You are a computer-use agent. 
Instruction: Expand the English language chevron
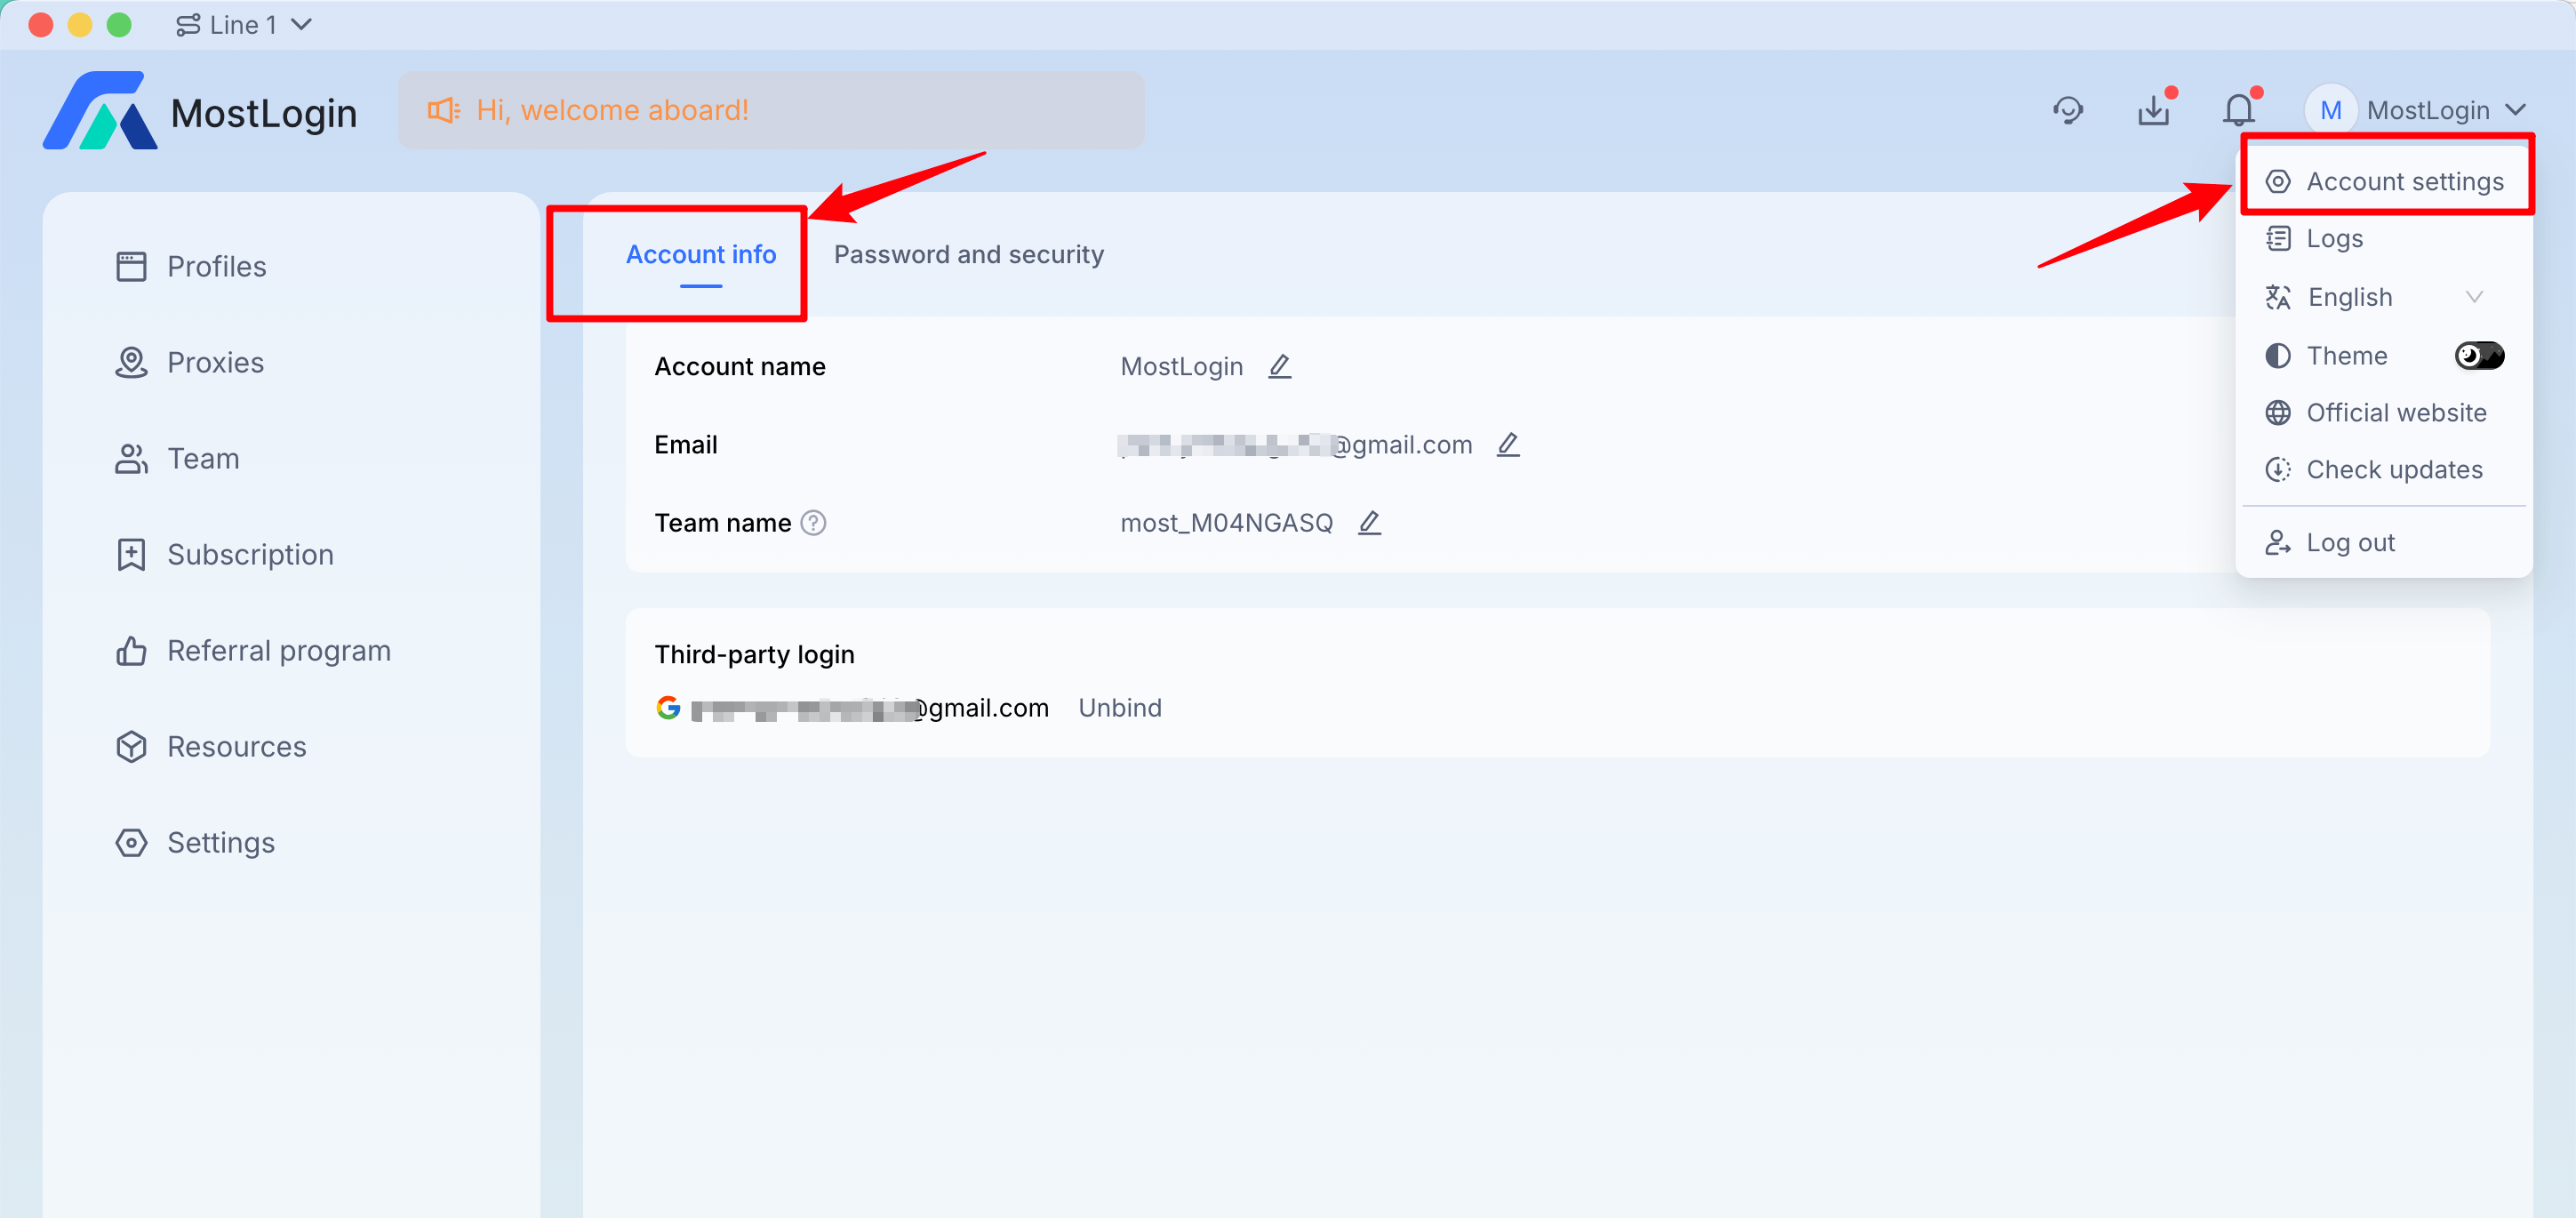click(2475, 297)
